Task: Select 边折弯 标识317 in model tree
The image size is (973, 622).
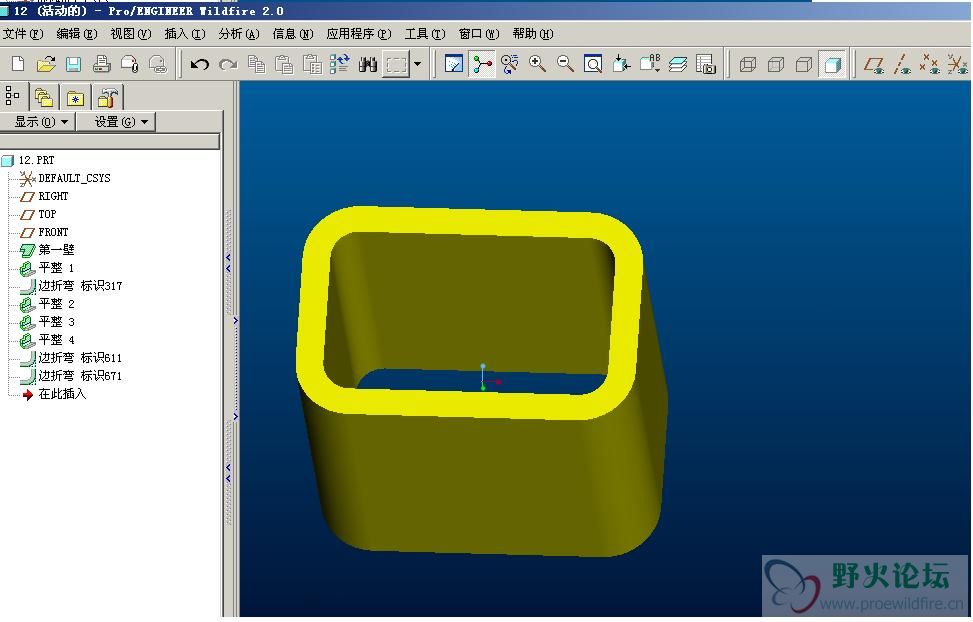Action: 80,286
